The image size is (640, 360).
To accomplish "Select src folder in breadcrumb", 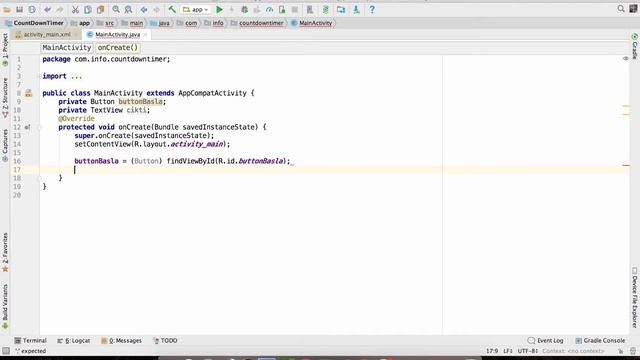I will tap(106, 23).
